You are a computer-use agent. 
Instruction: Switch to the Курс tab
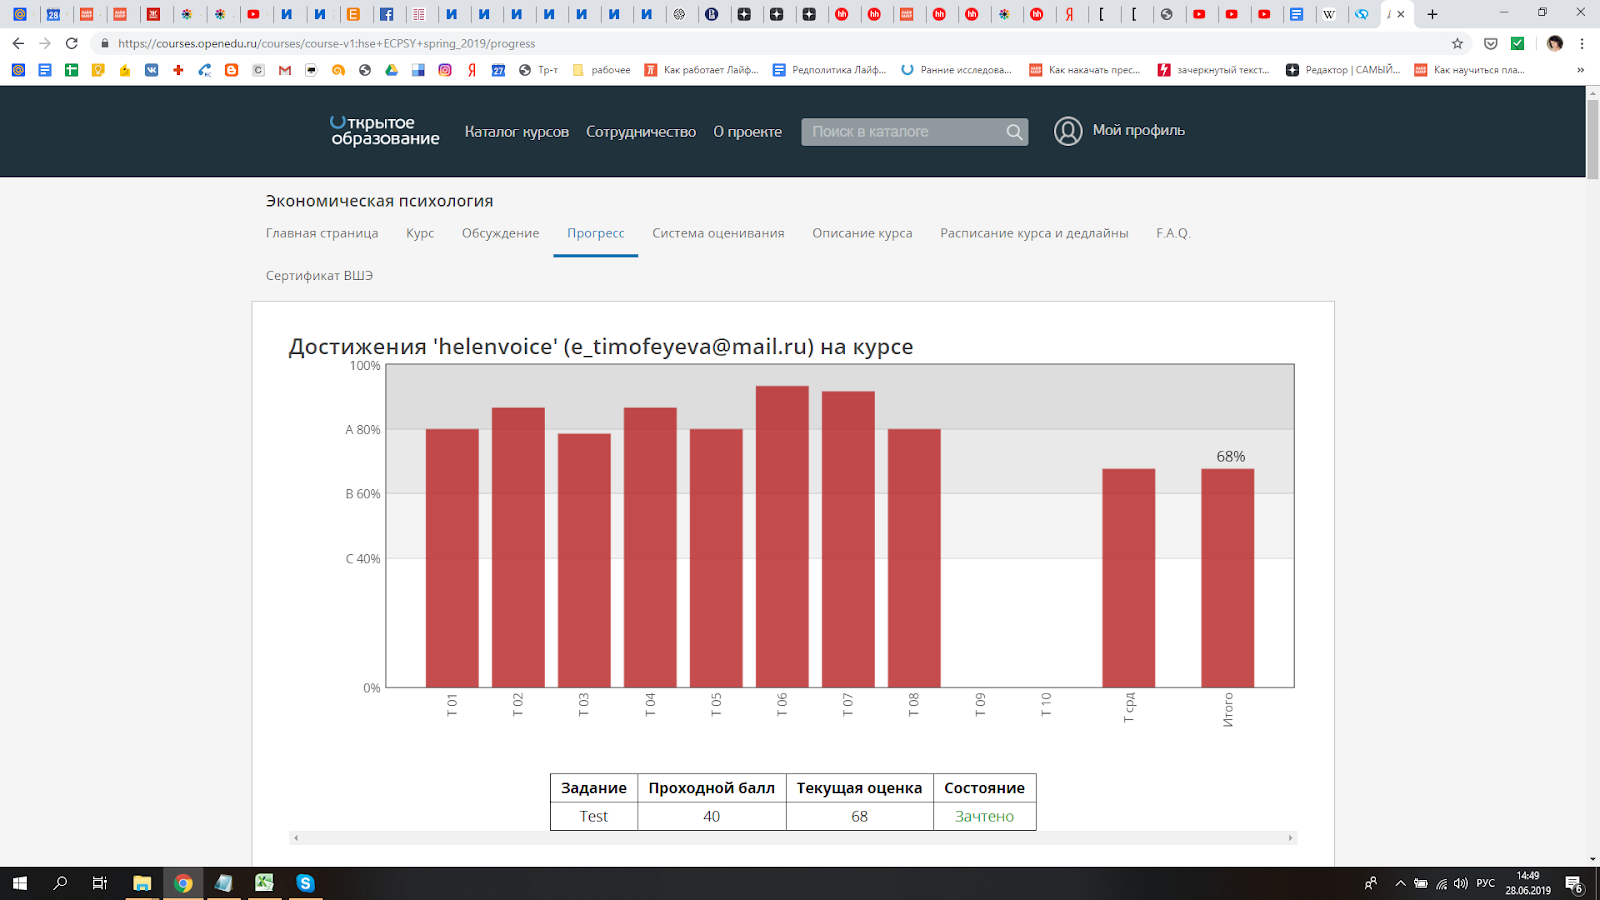coord(420,233)
